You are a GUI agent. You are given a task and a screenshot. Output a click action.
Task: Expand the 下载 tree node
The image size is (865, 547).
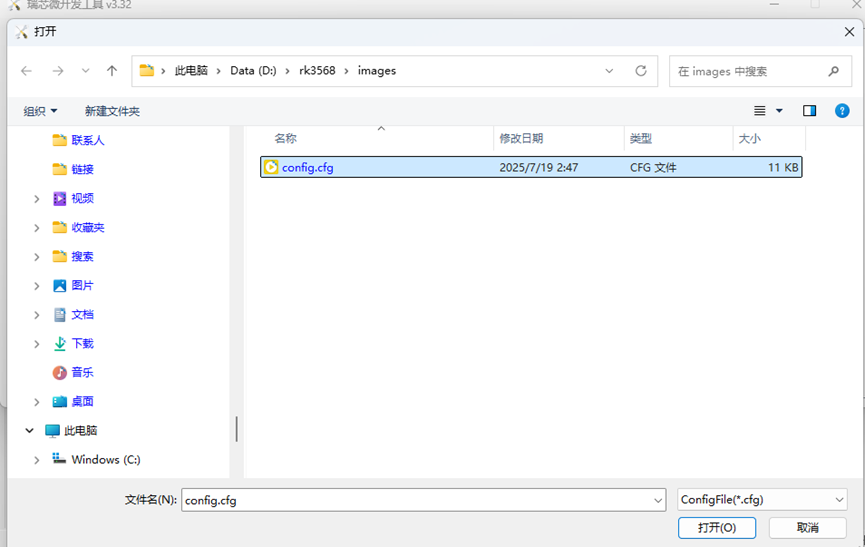(x=36, y=344)
